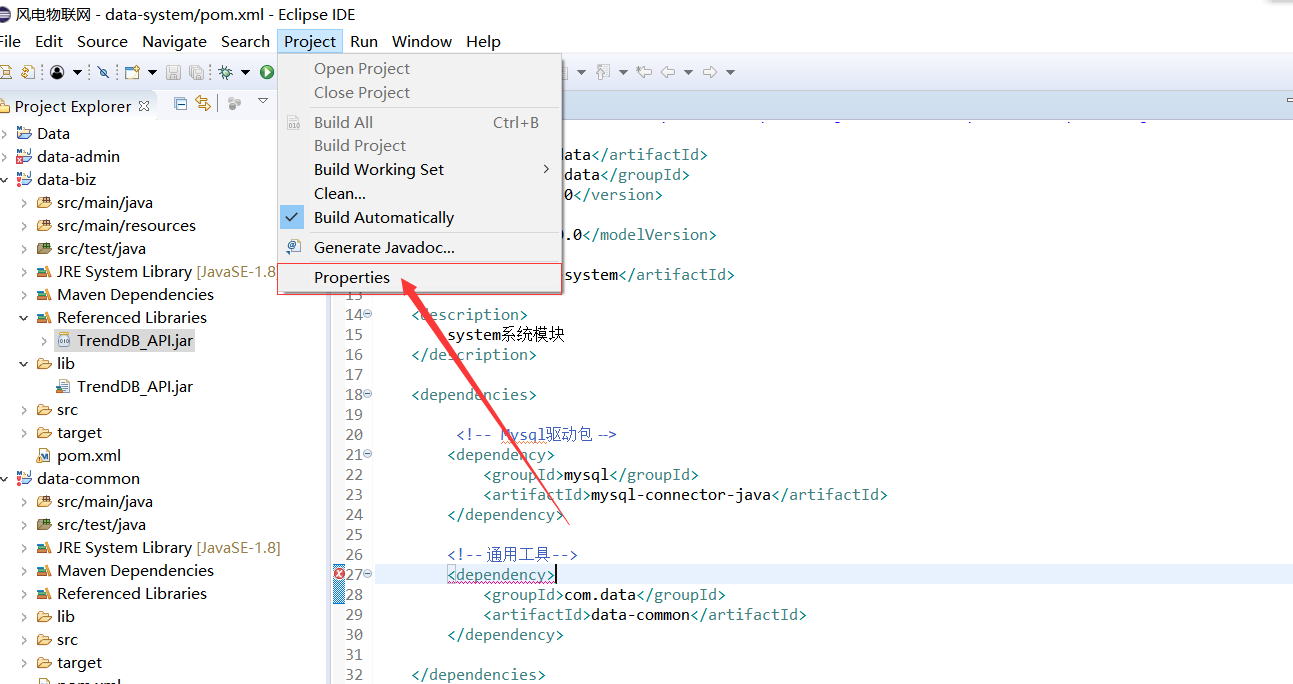Select Clean... from the Project menu
This screenshot has width=1293, height=684.
click(339, 193)
